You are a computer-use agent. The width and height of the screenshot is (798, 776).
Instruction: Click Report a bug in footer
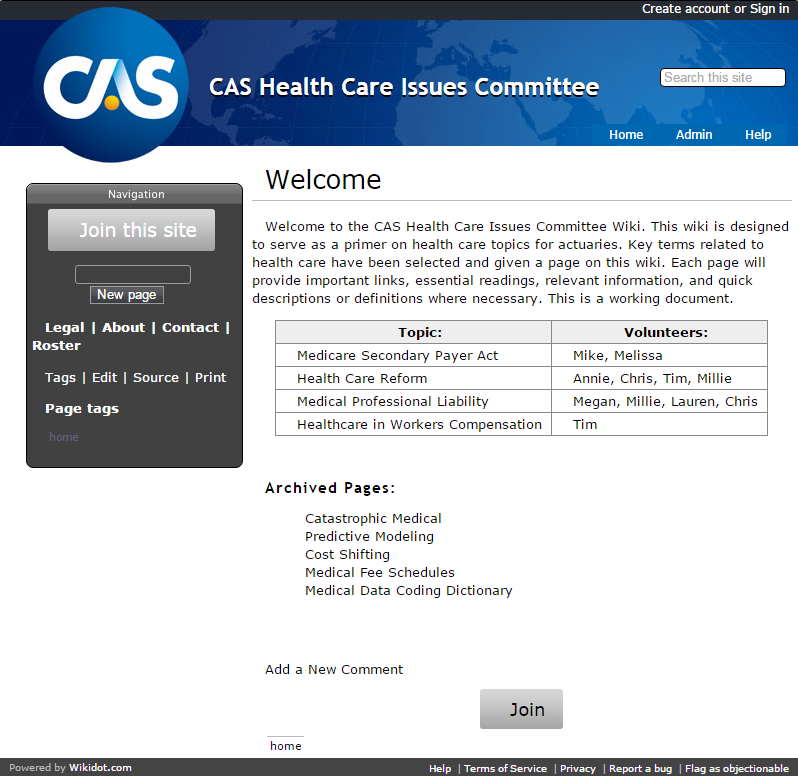pyautogui.click(x=640, y=768)
